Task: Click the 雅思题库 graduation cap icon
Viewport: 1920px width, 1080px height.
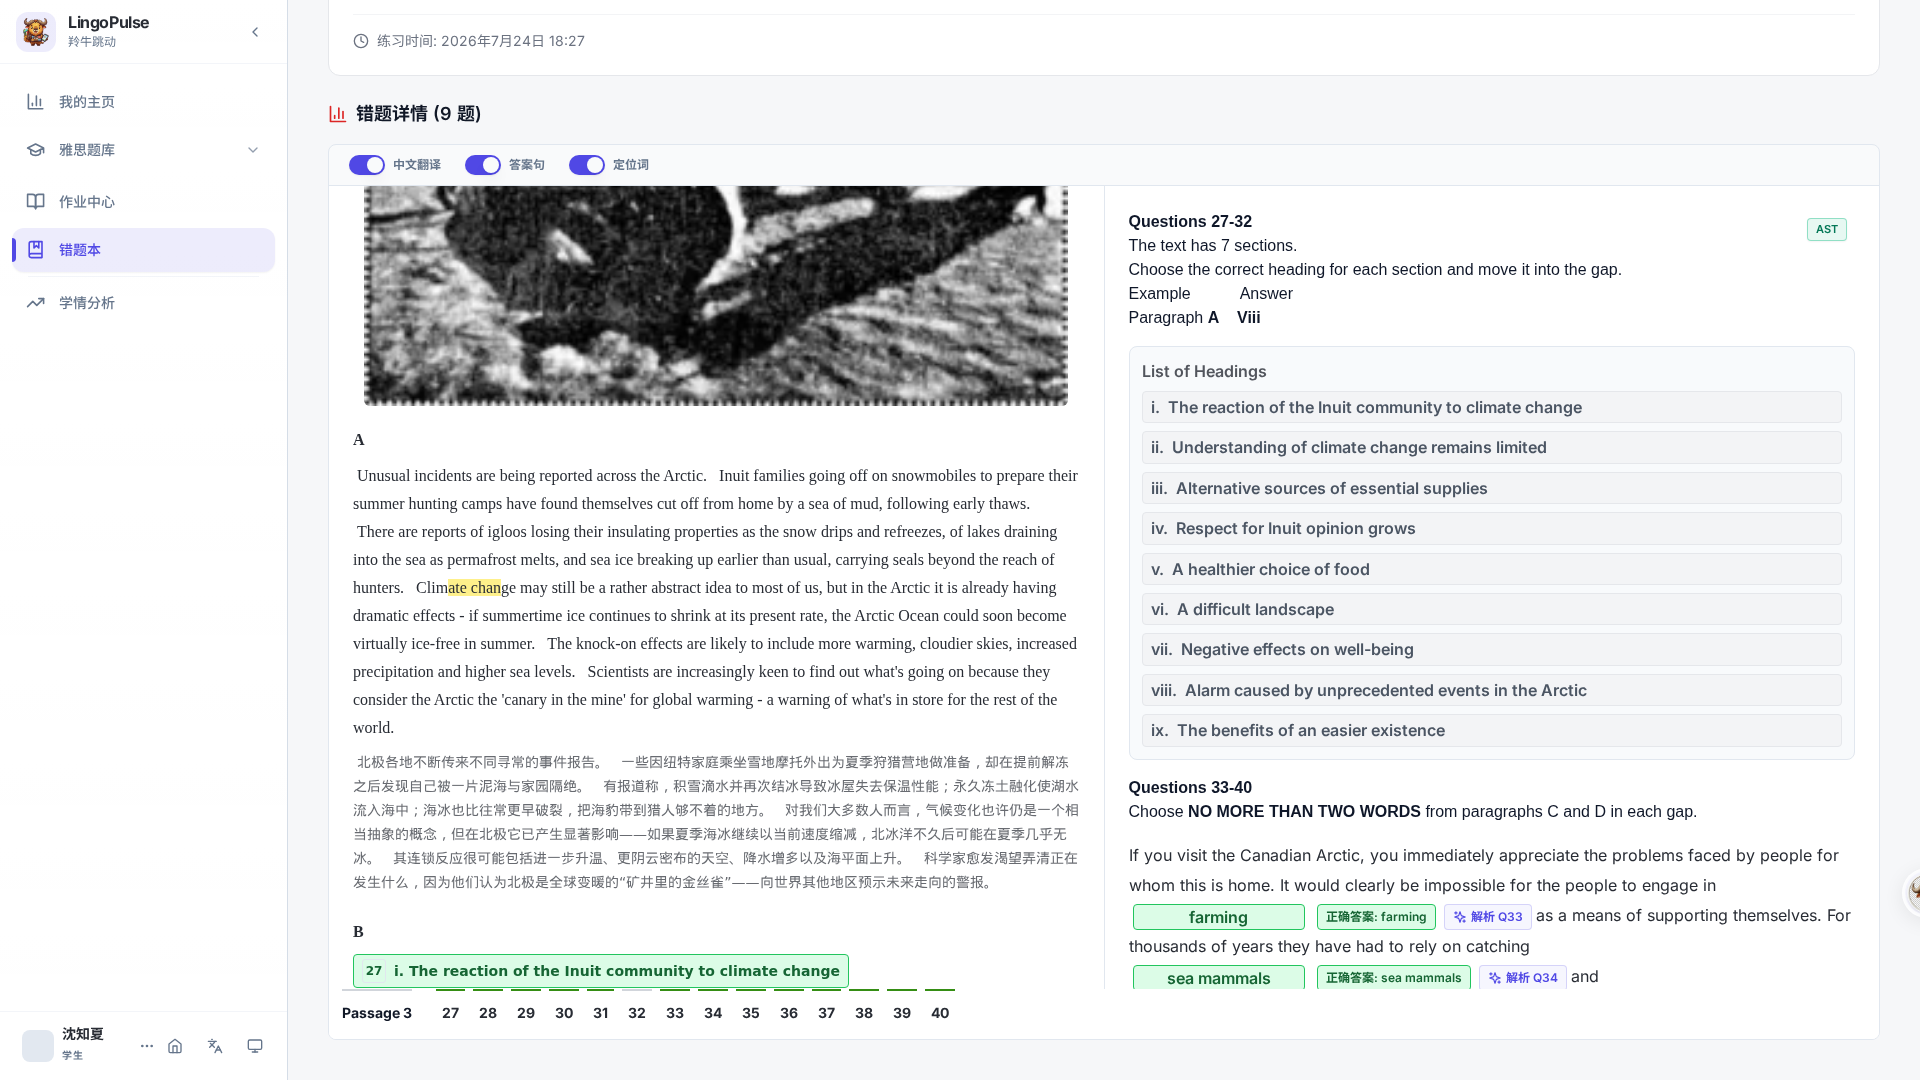Action: pos(36,150)
